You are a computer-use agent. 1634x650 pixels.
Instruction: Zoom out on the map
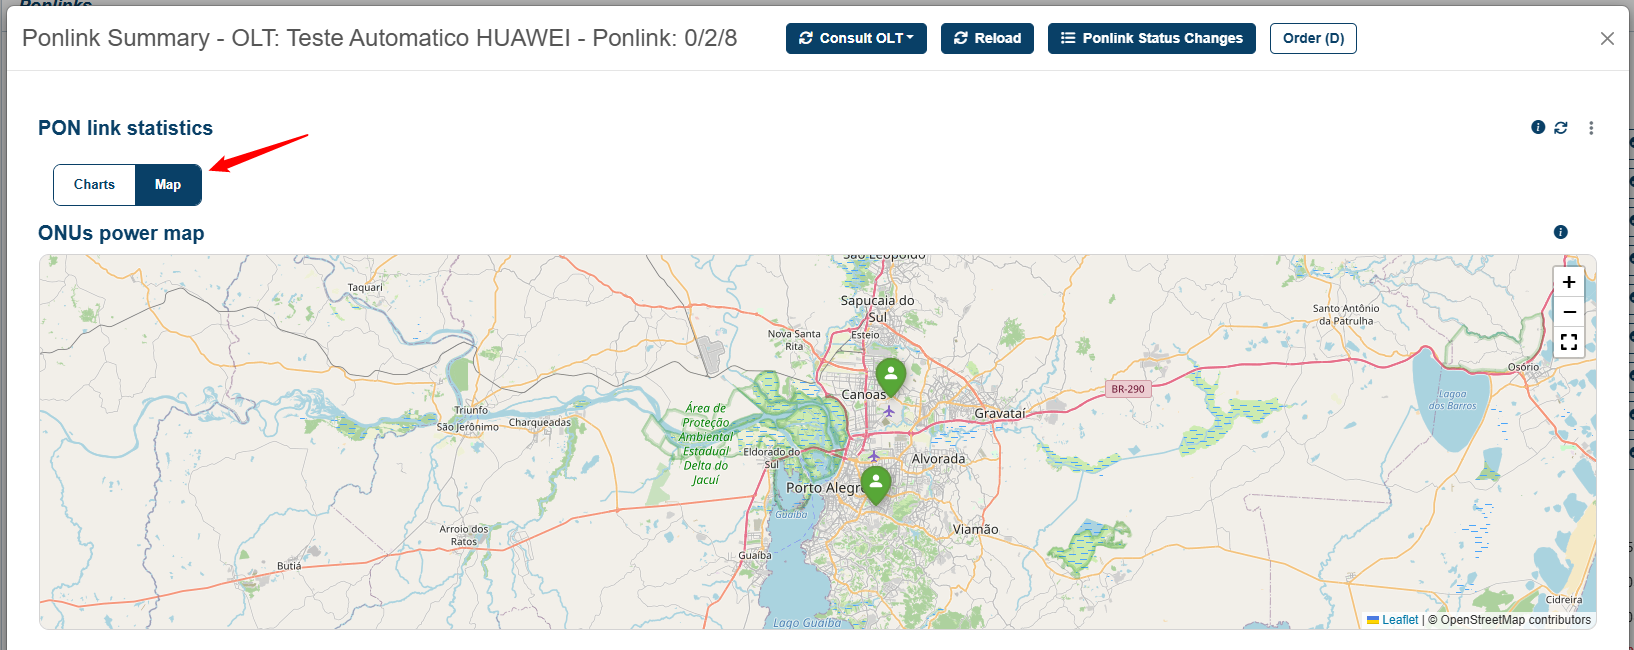coord(1569,312)
